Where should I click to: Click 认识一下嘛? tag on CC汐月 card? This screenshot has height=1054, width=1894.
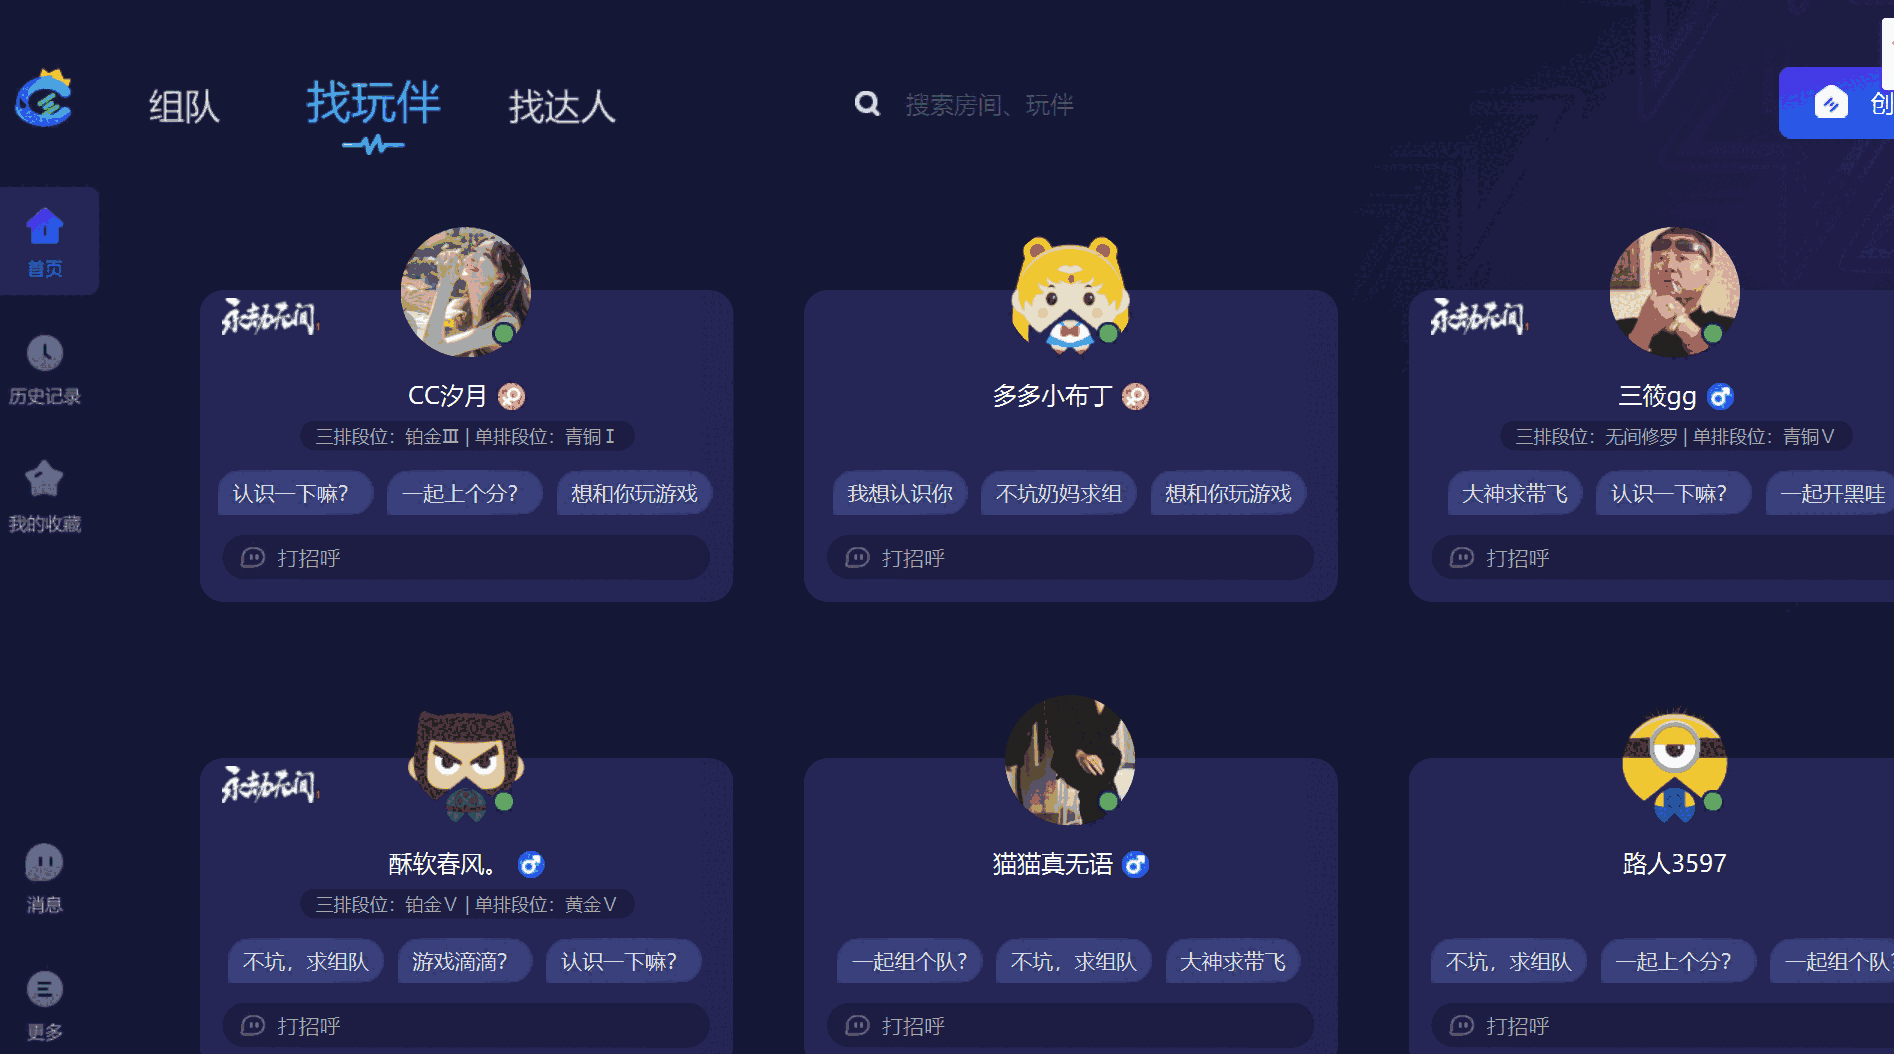pyautogui.click(x=291, y=493)
